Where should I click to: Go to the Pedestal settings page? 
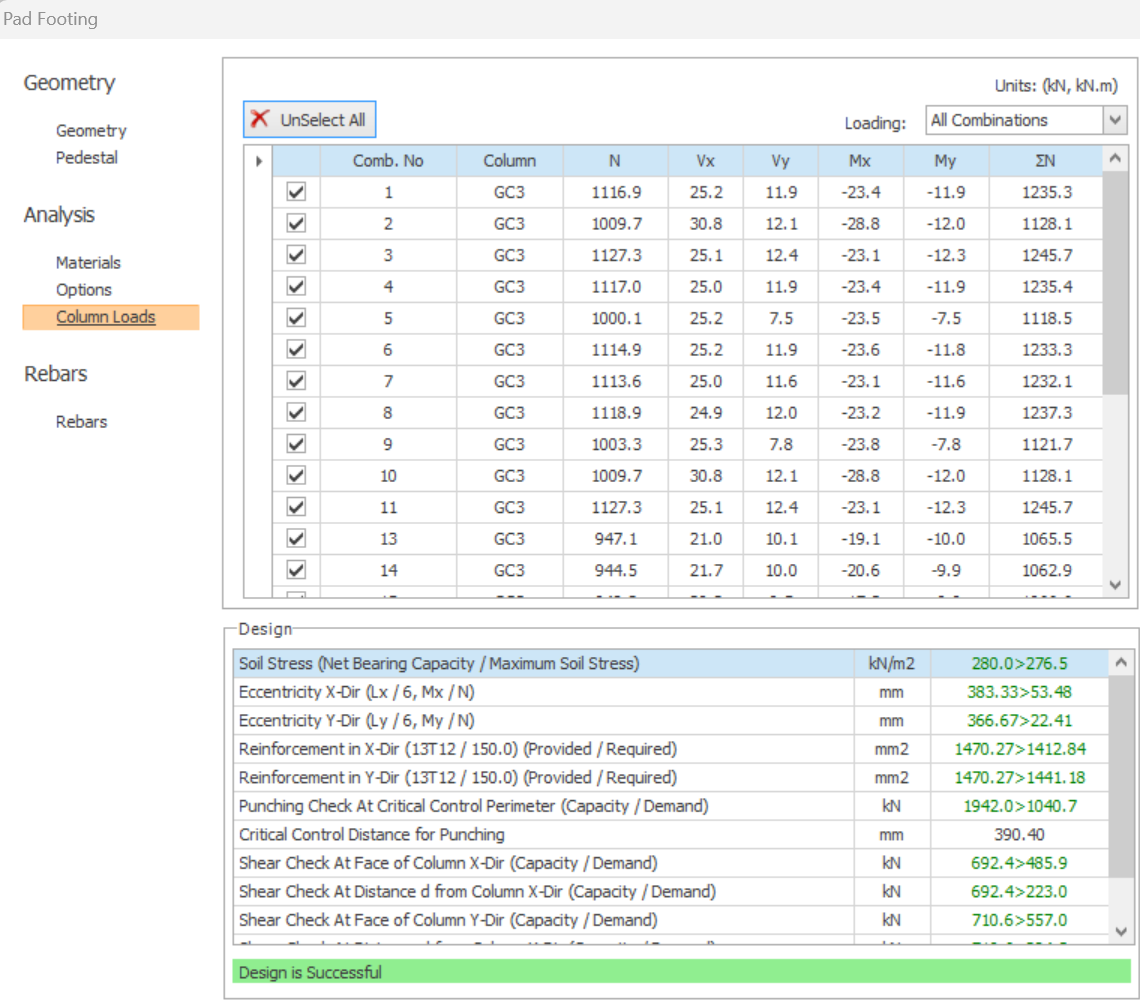click(87, 158)
